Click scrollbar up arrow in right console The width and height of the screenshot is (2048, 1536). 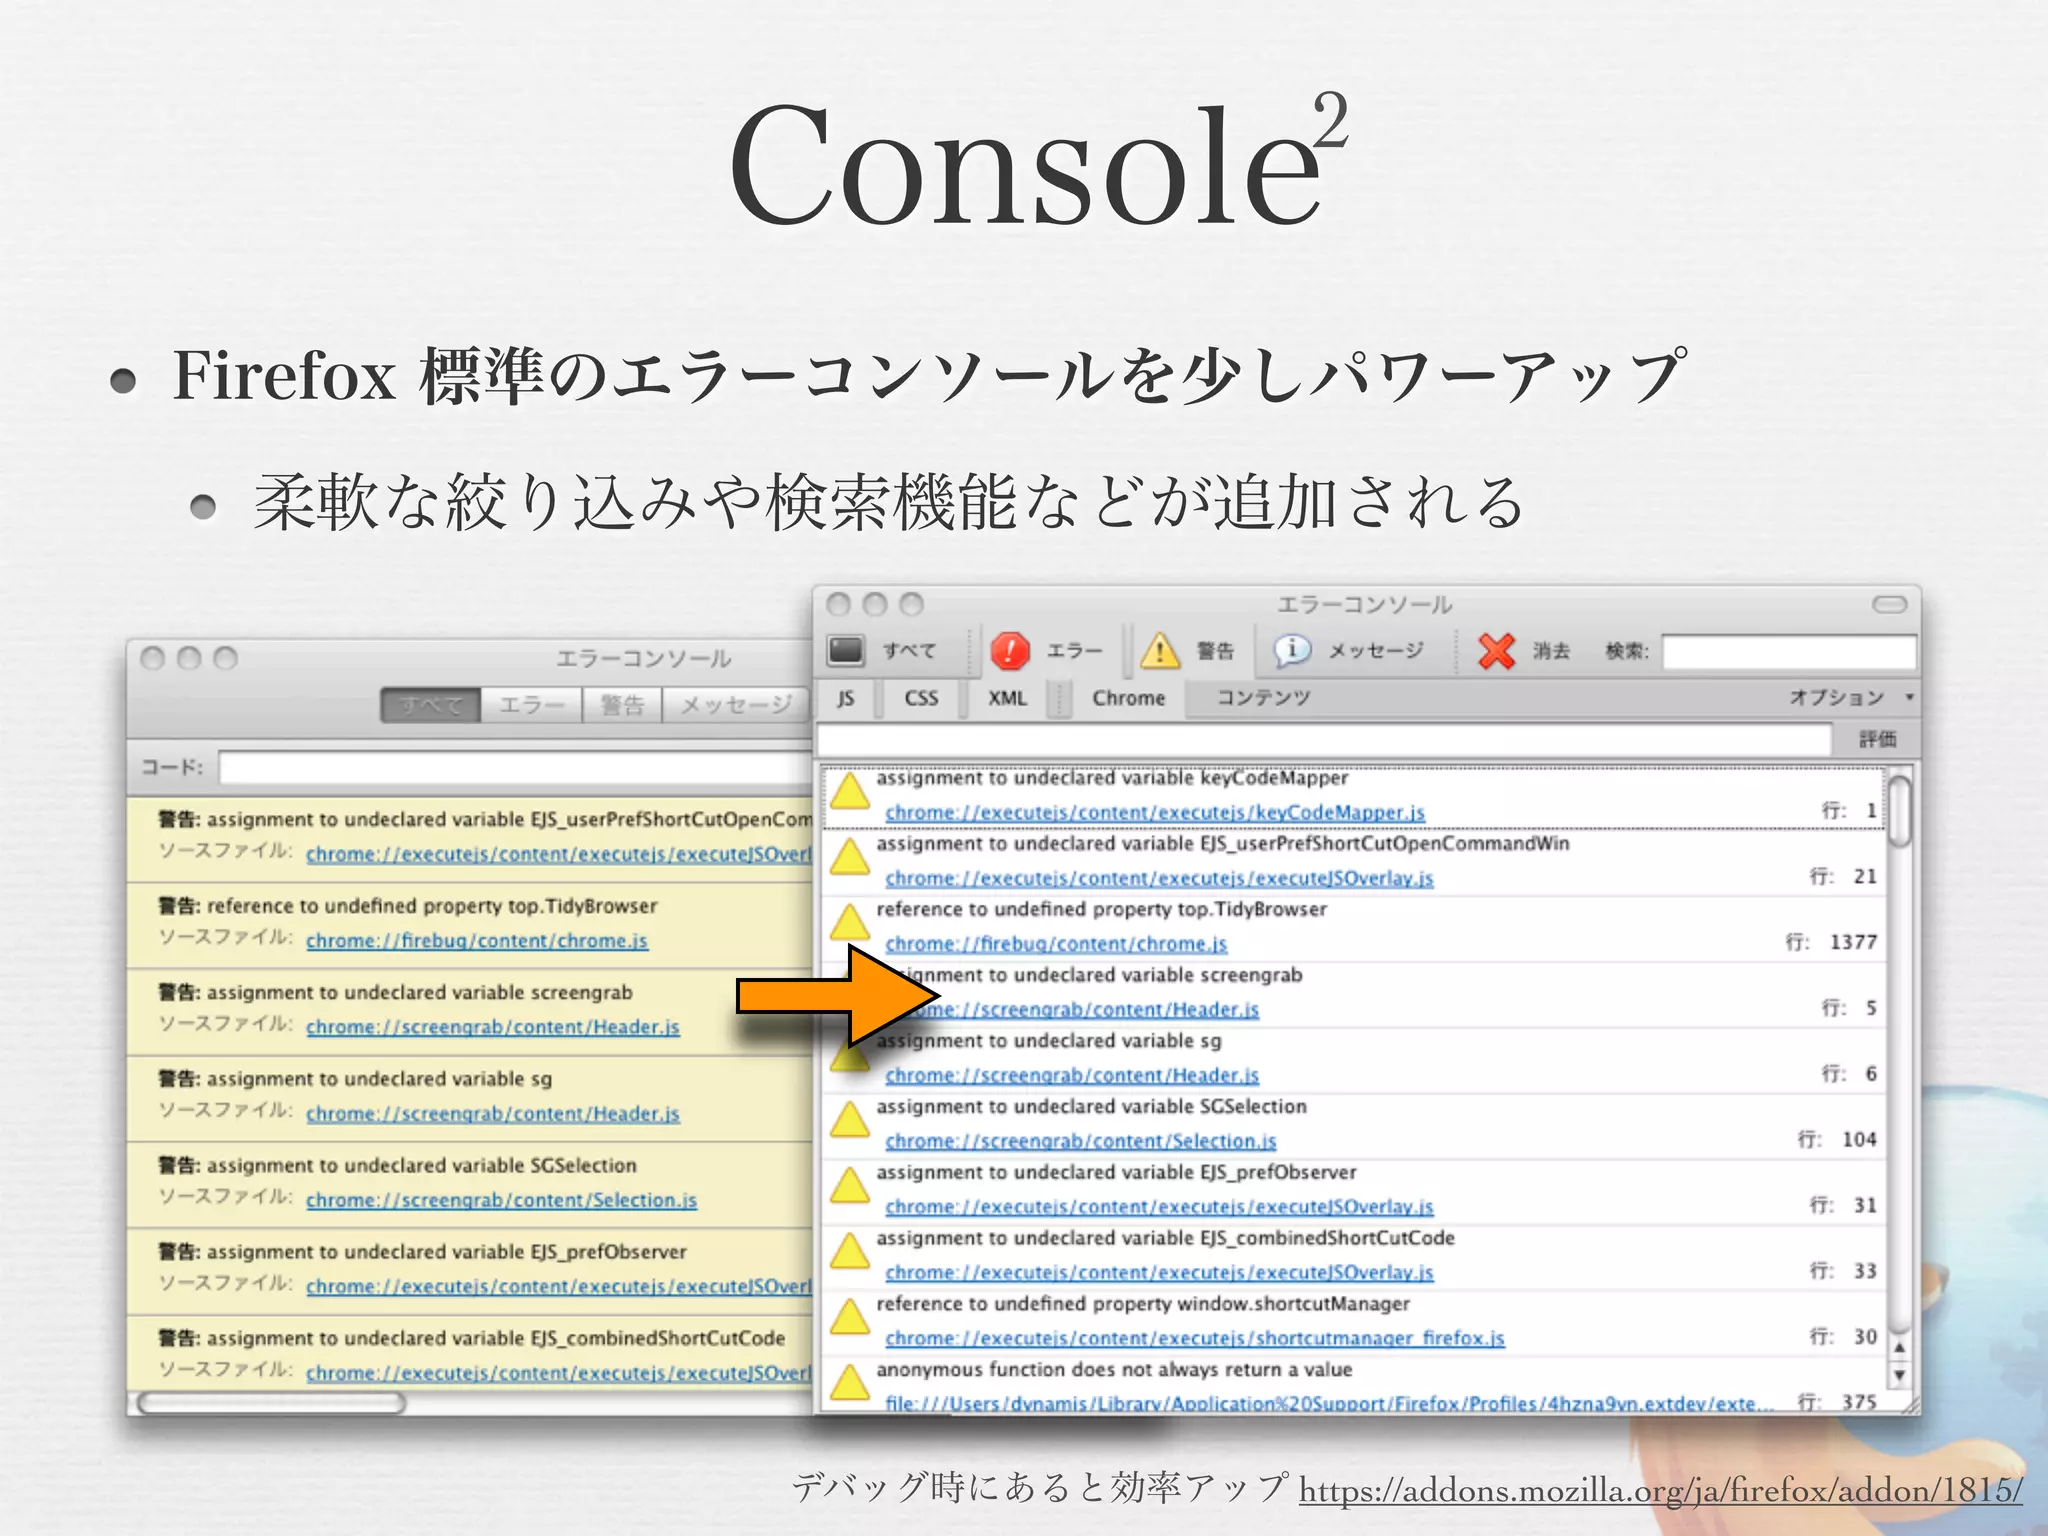point(1900,1346)
